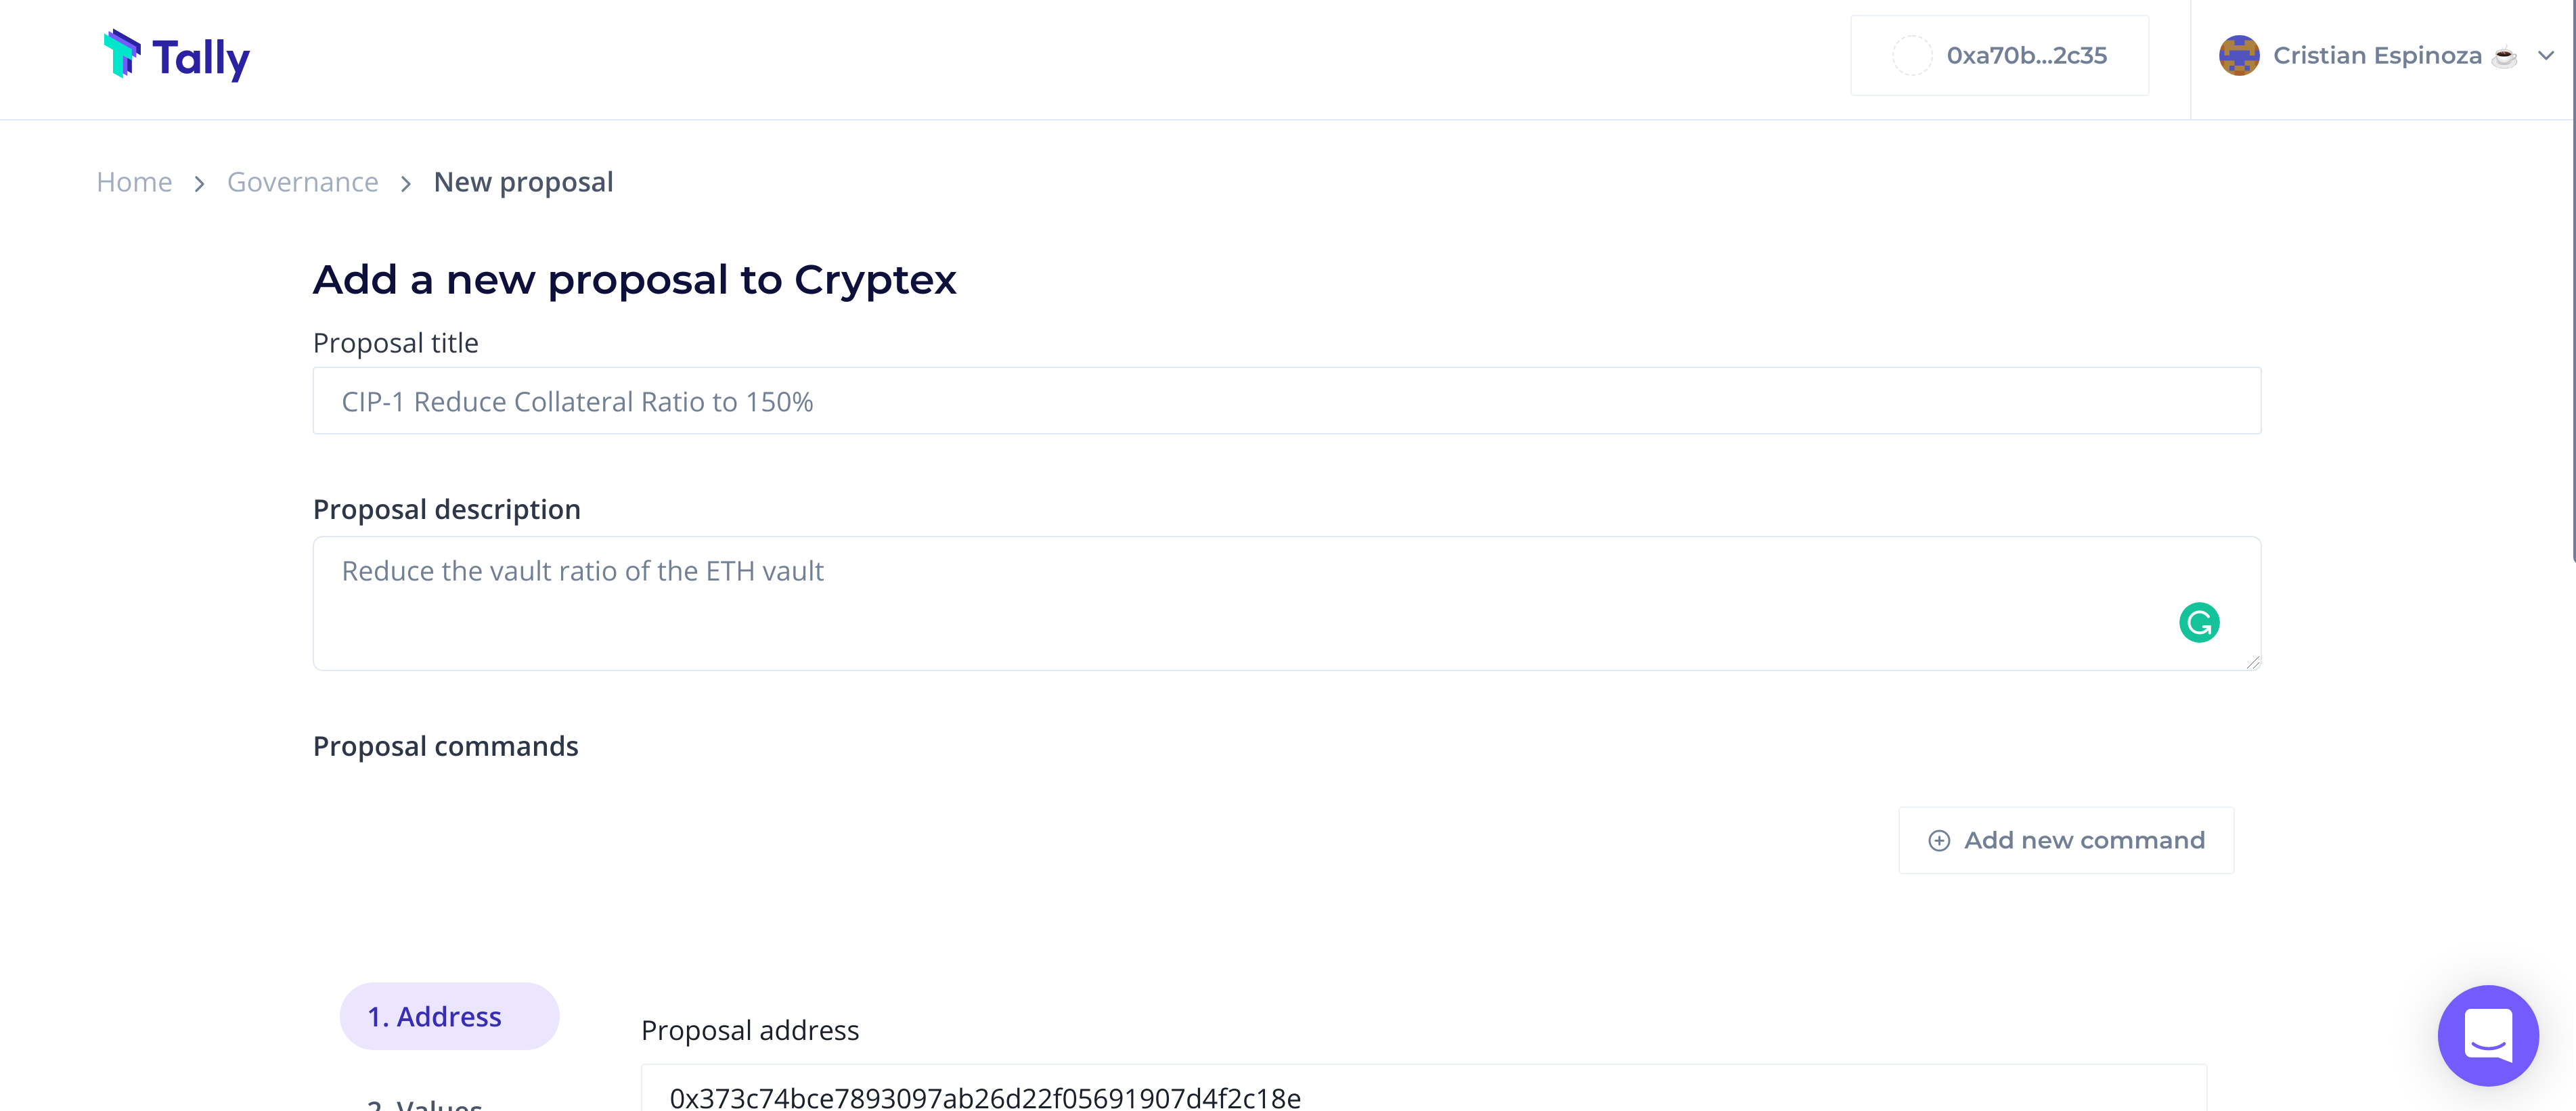Viewport: 2576px width, 1111px height.
Task: Click the Proposal description text area
Action: 1286,604
